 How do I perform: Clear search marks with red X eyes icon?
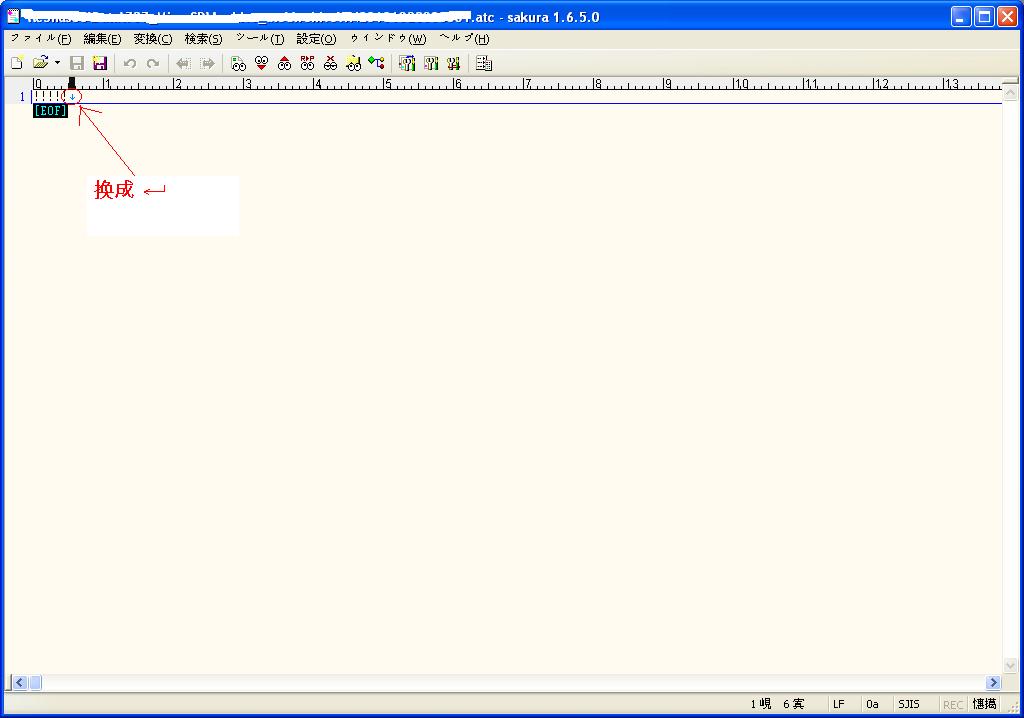[x=330, y=63]
